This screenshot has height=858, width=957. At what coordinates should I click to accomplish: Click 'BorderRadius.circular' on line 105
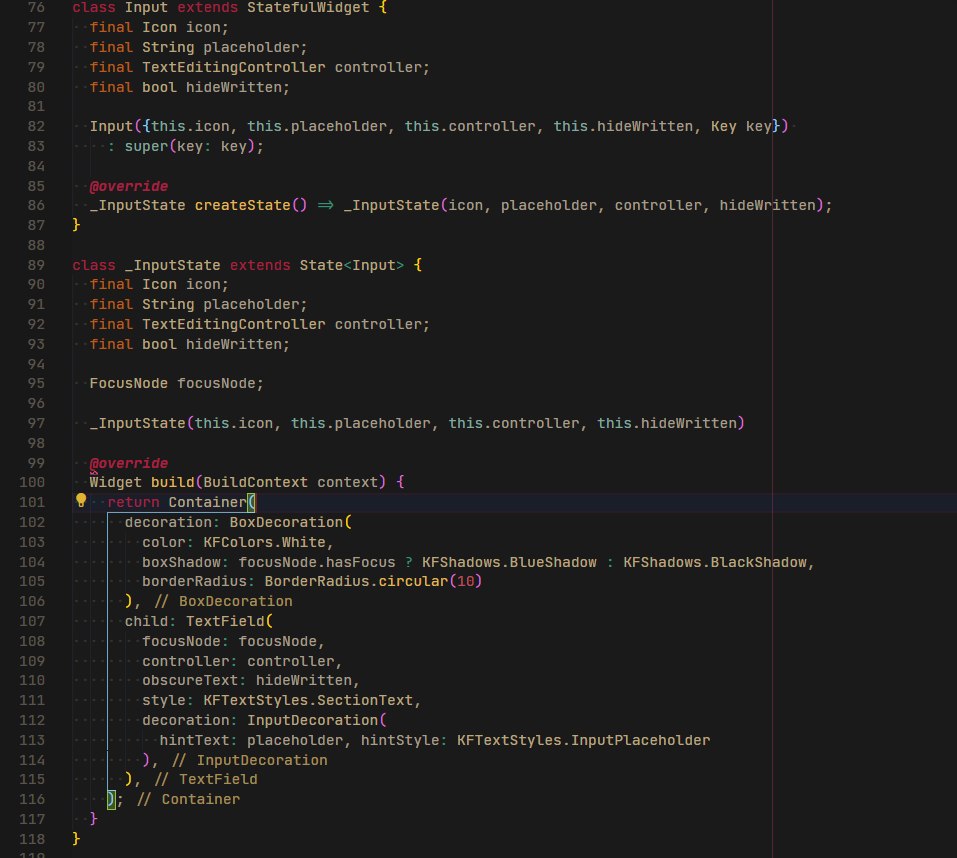[x=356, y=581]
